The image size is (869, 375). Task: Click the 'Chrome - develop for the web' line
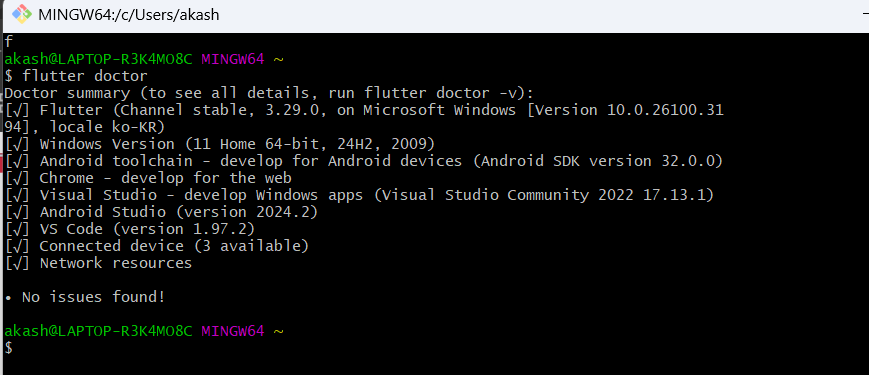148,178
